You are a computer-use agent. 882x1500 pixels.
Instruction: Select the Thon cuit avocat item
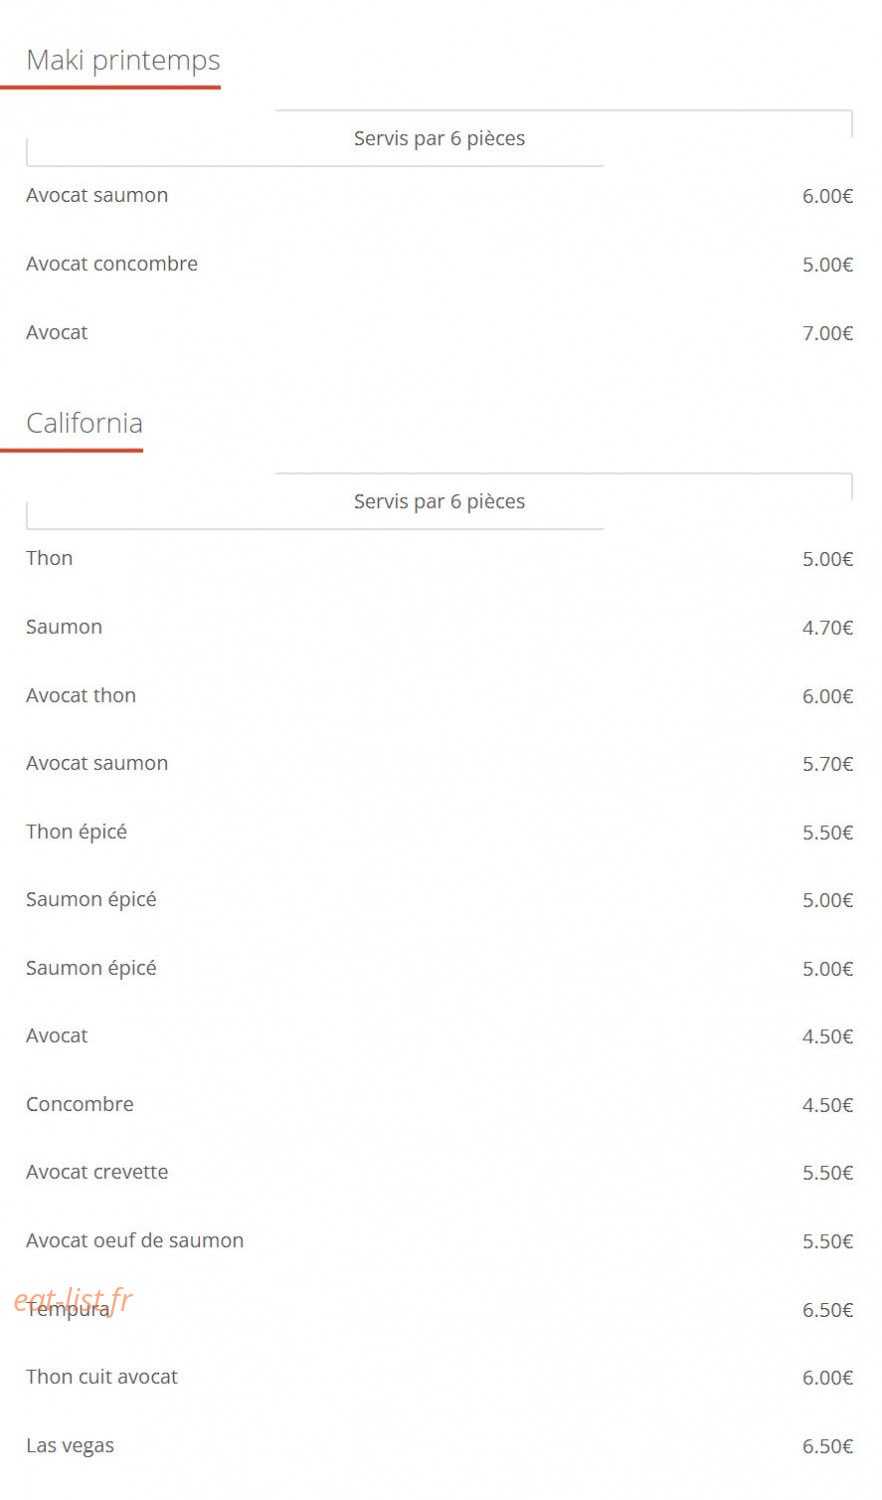click(x=102, y=1377)
